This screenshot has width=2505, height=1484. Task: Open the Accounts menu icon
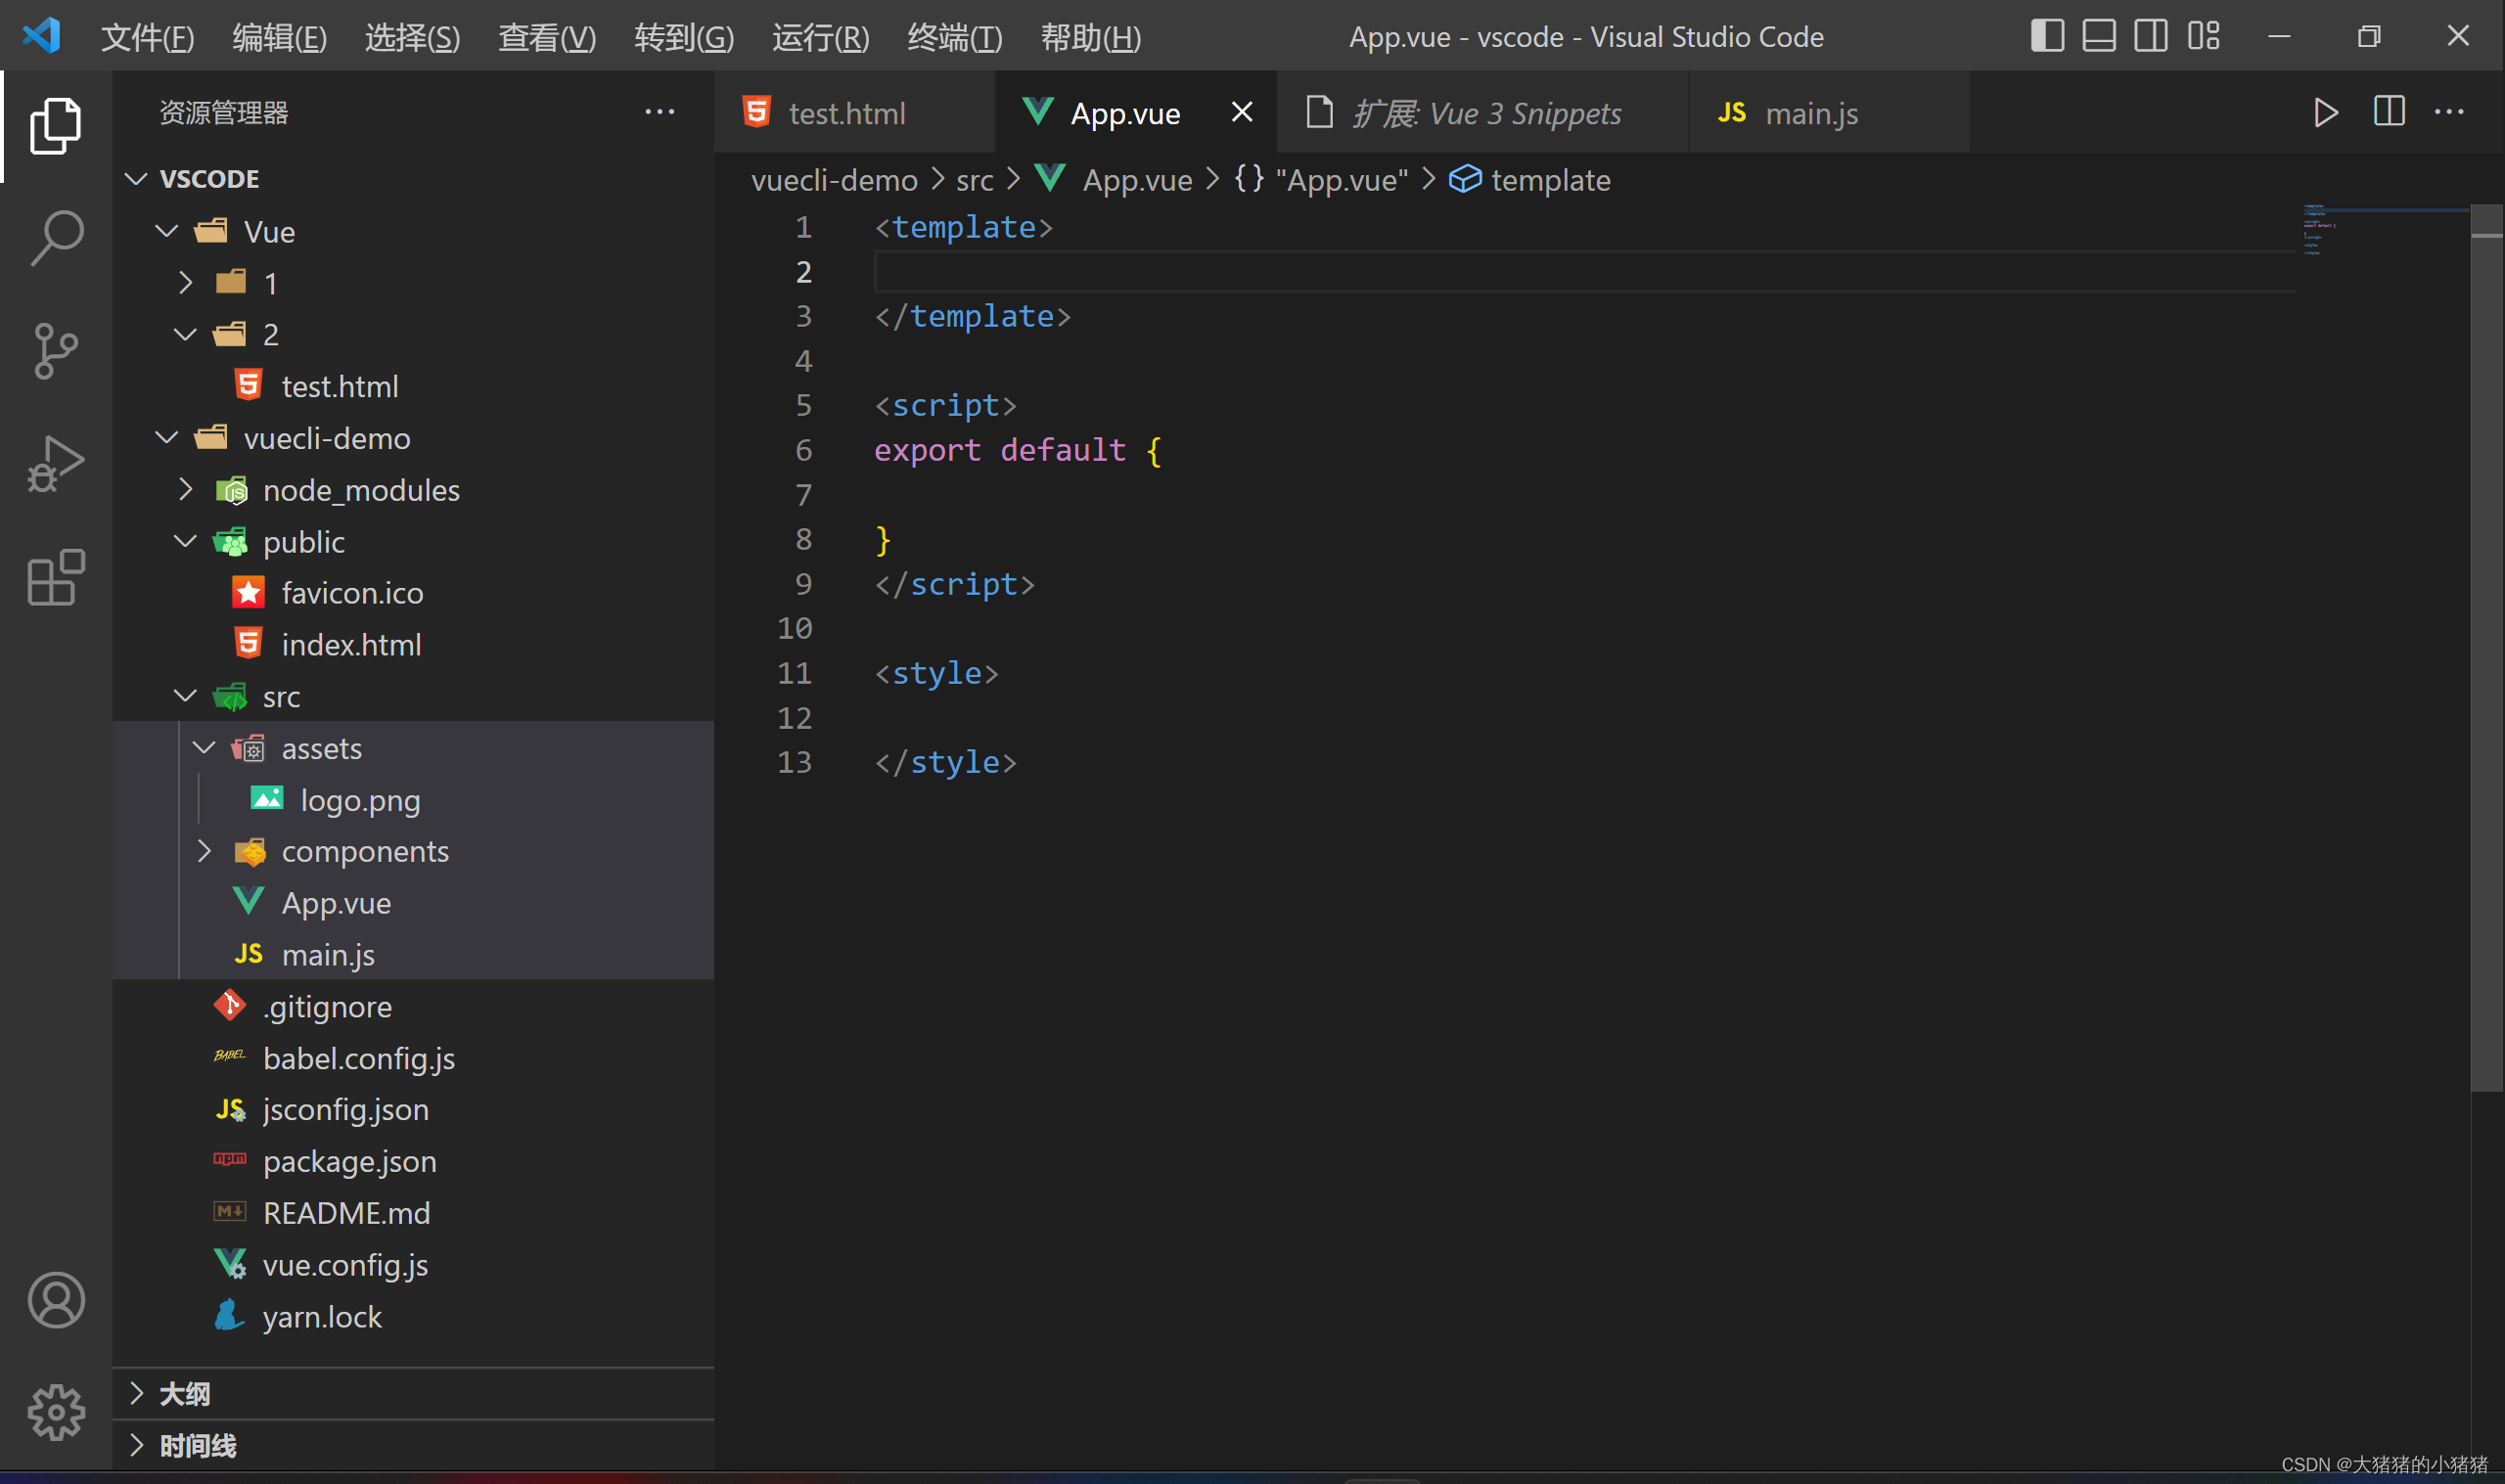click(x=56, y=1300)
